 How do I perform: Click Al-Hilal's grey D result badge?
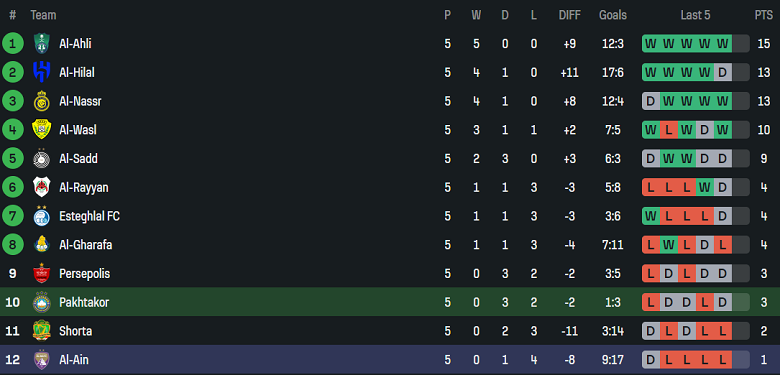click(722, 73)
